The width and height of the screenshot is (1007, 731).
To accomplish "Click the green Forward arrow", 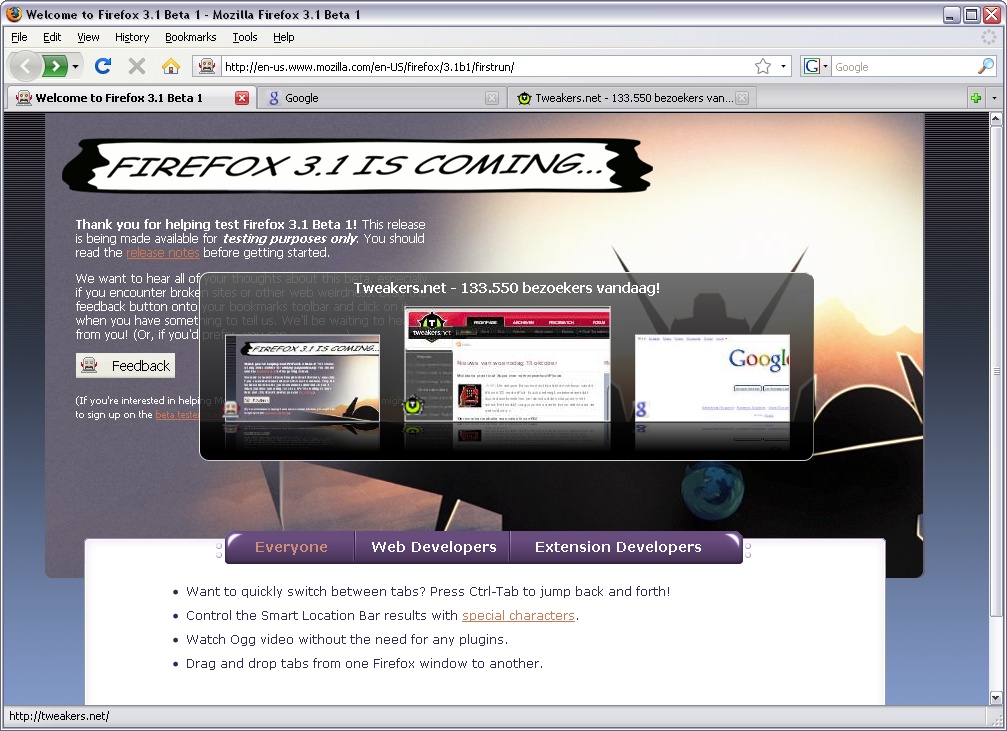I will tap(56, 66).
